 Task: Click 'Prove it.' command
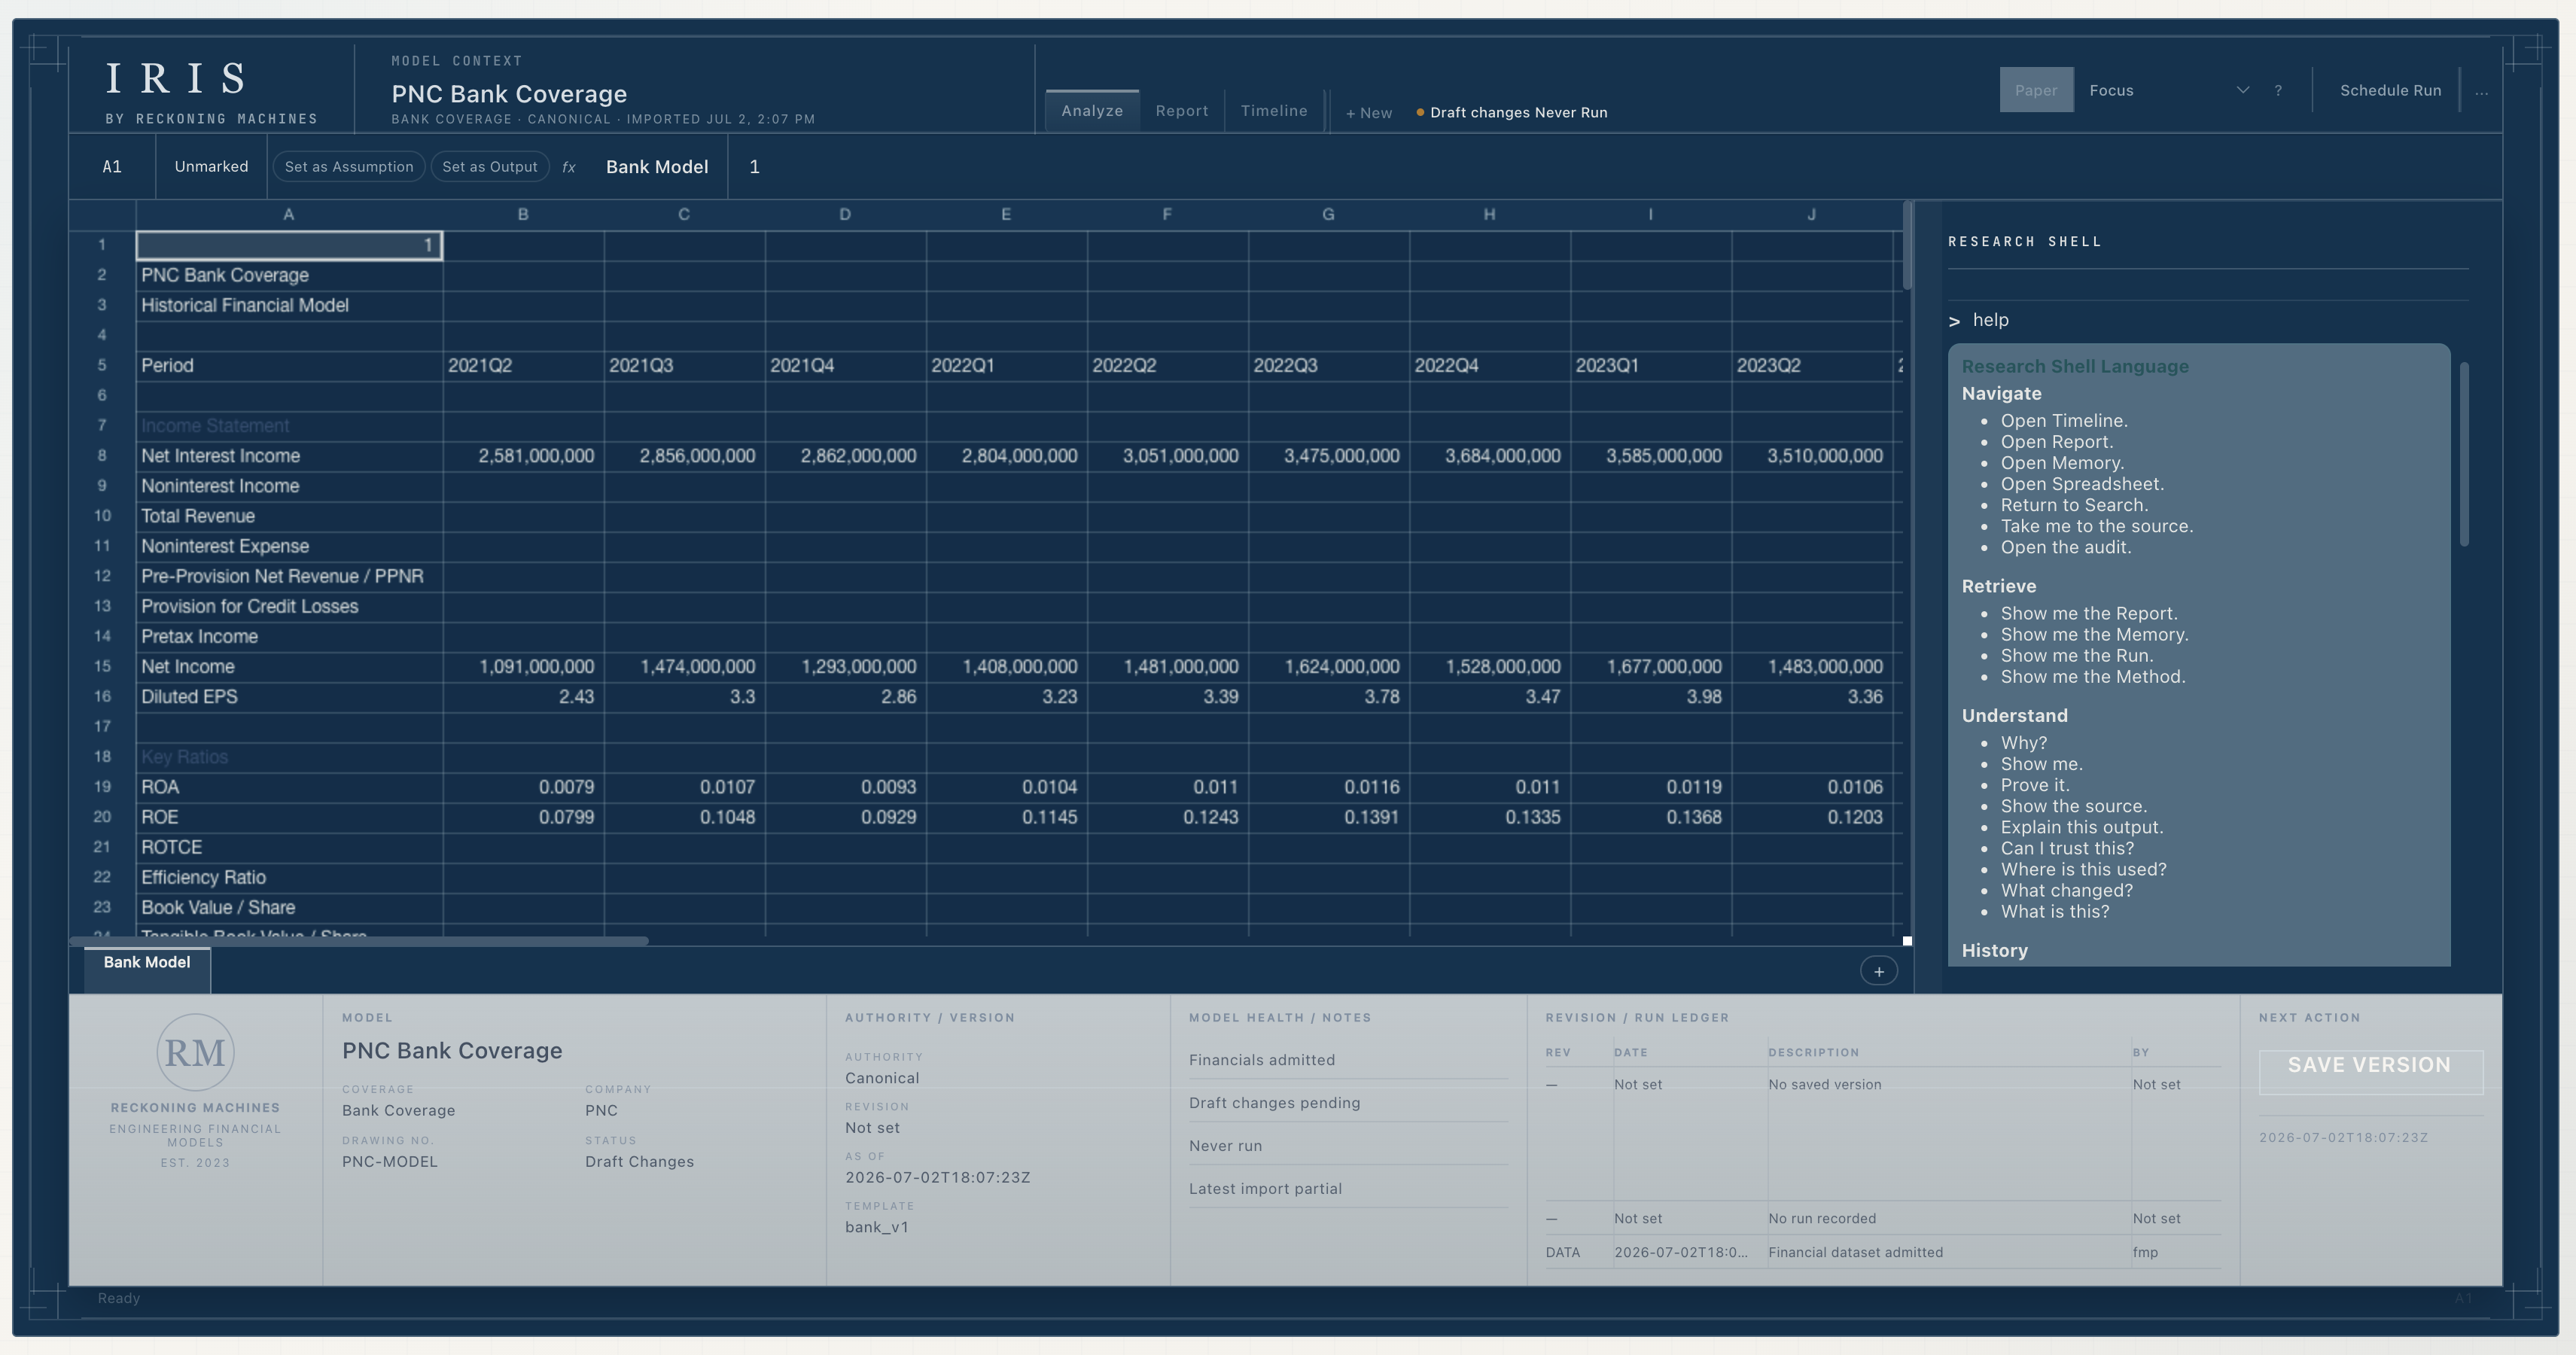coord(2034,785)
